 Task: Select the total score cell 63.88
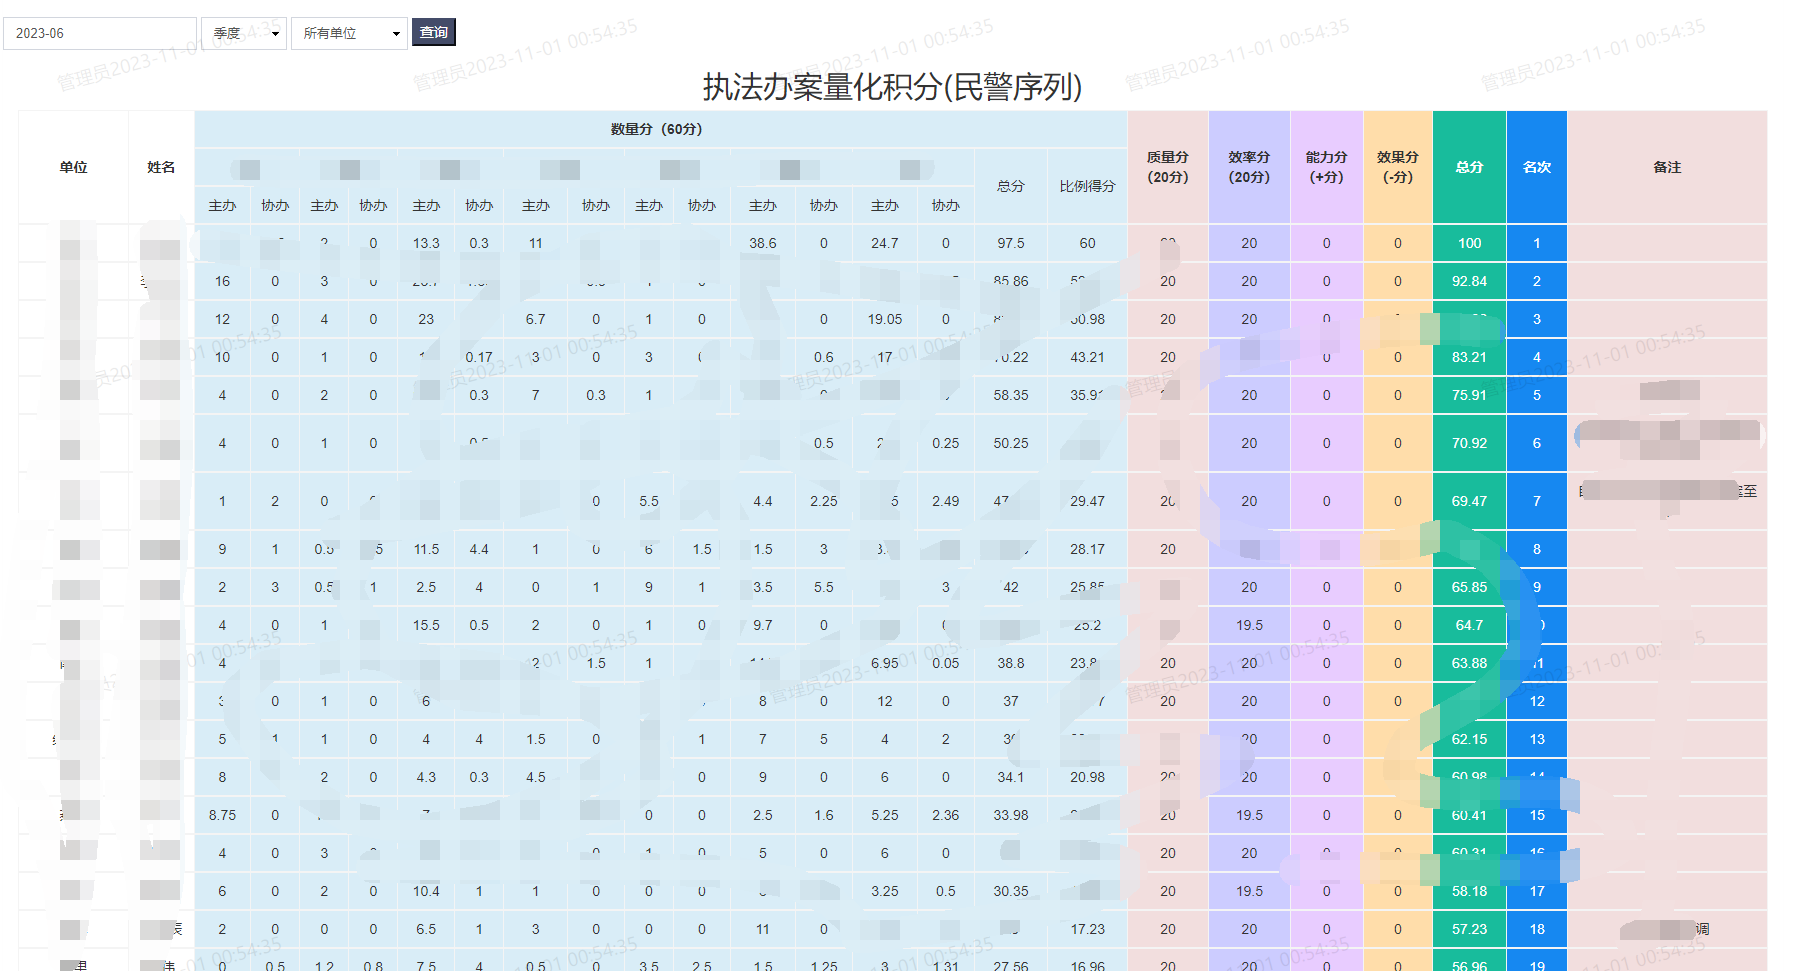[1469, 663]
